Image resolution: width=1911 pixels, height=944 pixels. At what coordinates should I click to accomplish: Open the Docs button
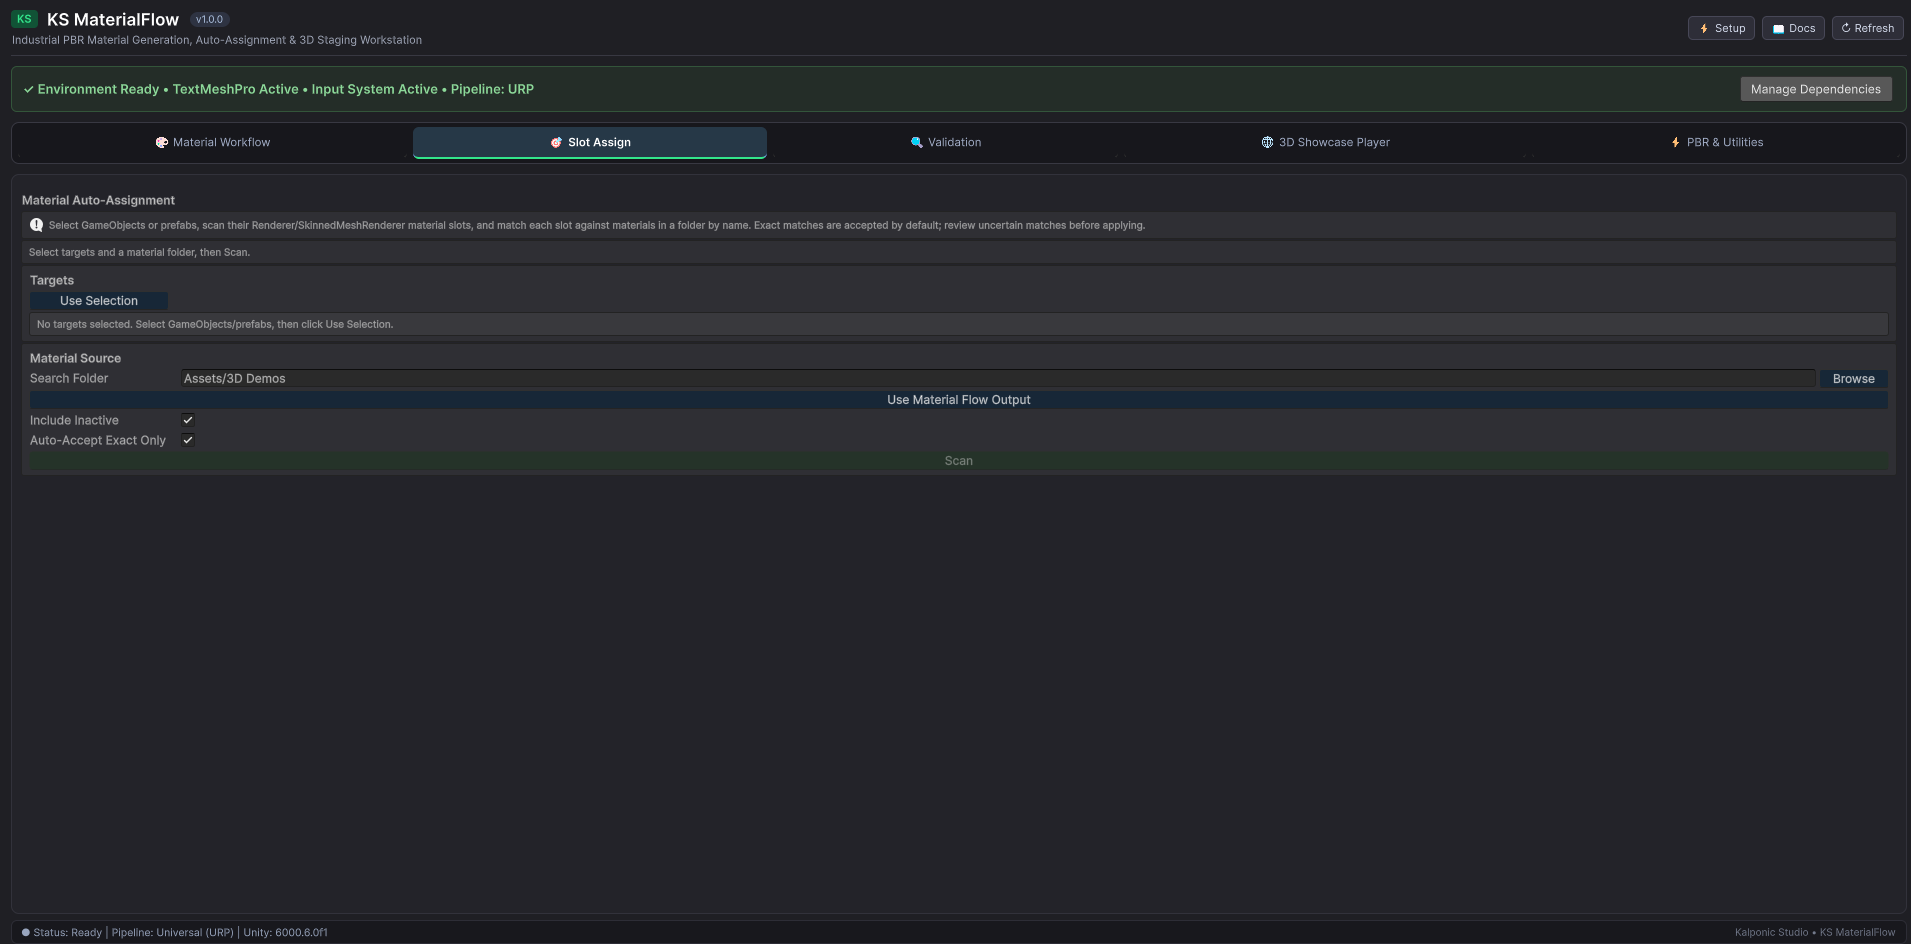pos(1793,28)
